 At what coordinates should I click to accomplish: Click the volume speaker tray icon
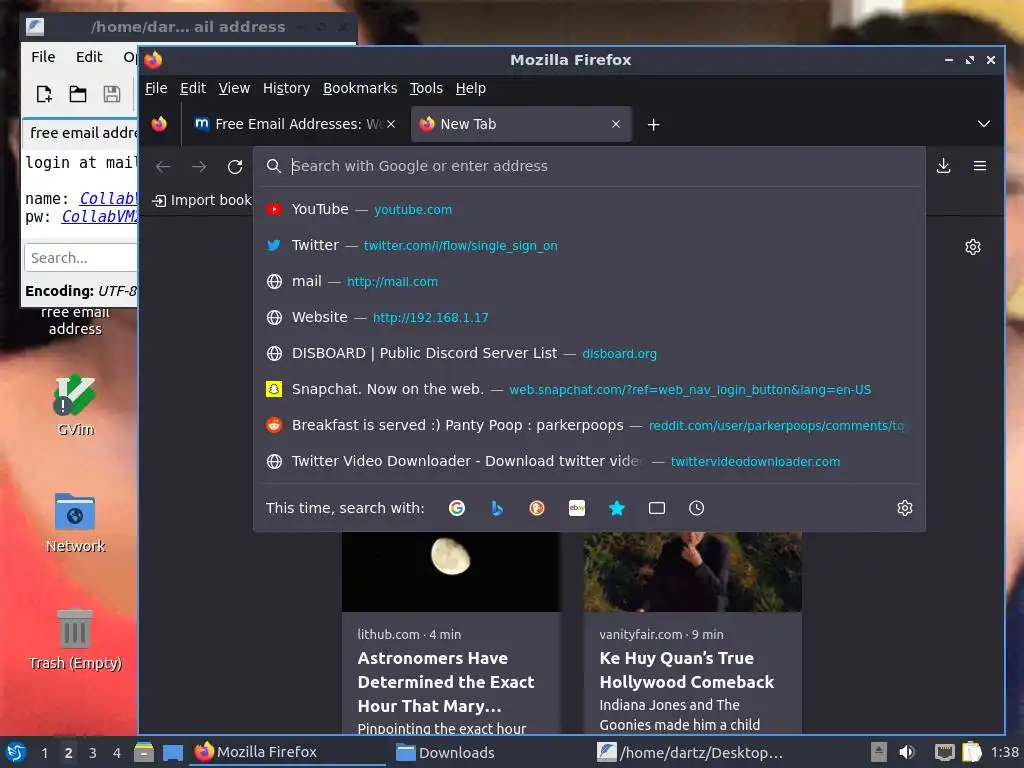coord(907,752)
